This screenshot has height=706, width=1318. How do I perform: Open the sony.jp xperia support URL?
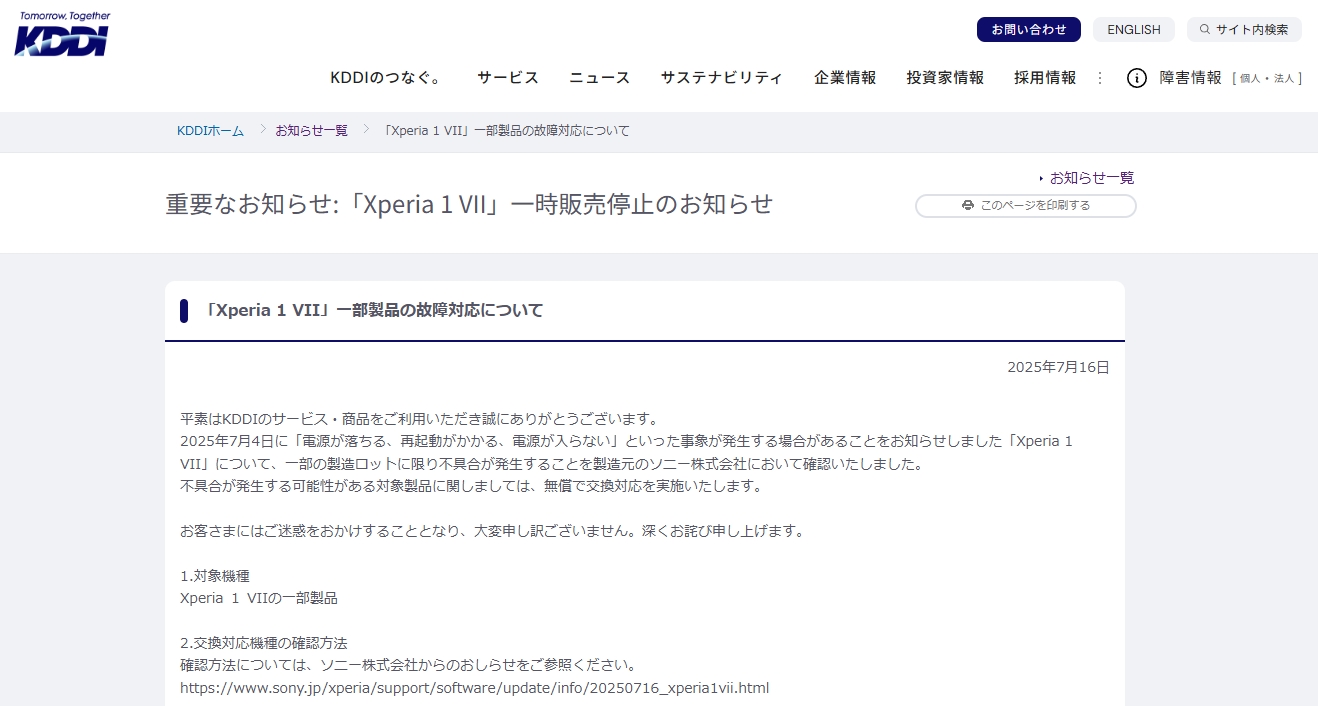(475, 688)
